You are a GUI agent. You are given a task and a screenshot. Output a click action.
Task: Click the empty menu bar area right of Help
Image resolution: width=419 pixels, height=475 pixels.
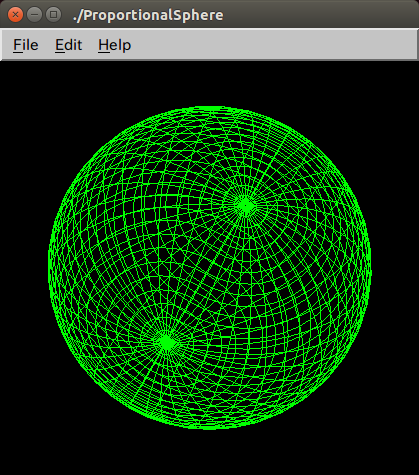point(273,45)
